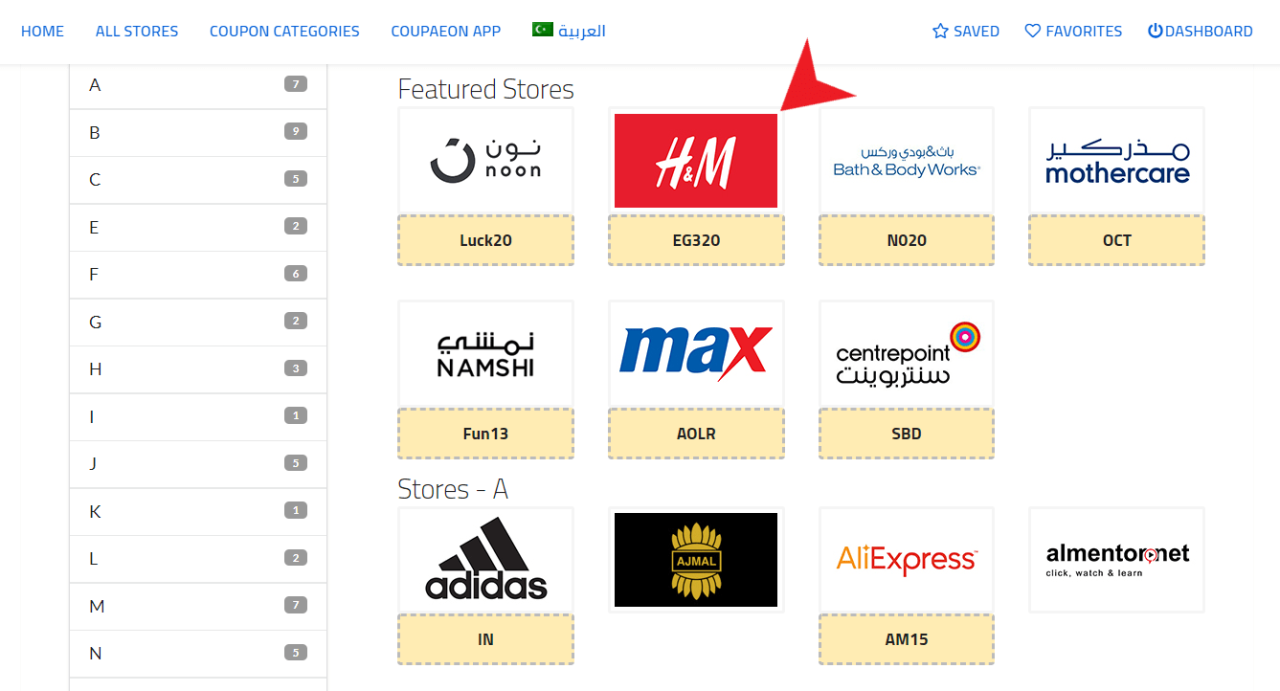The width and height of the screenshot is (1280, 691).
Task: Filter stores by letter M
Action: coord(198,606)
